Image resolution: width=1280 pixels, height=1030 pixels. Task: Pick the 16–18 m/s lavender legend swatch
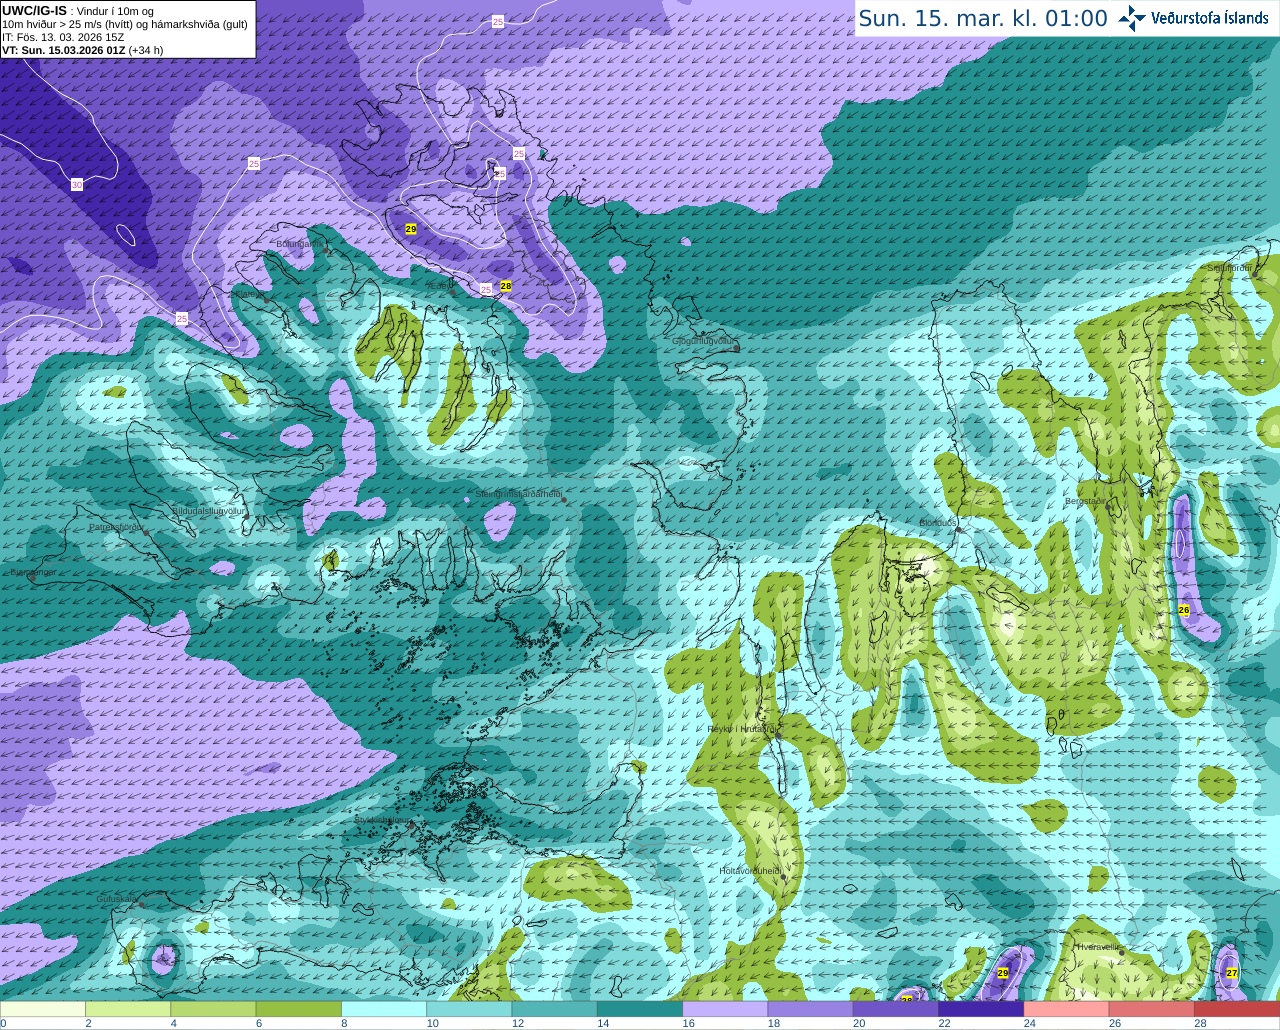725,1009
